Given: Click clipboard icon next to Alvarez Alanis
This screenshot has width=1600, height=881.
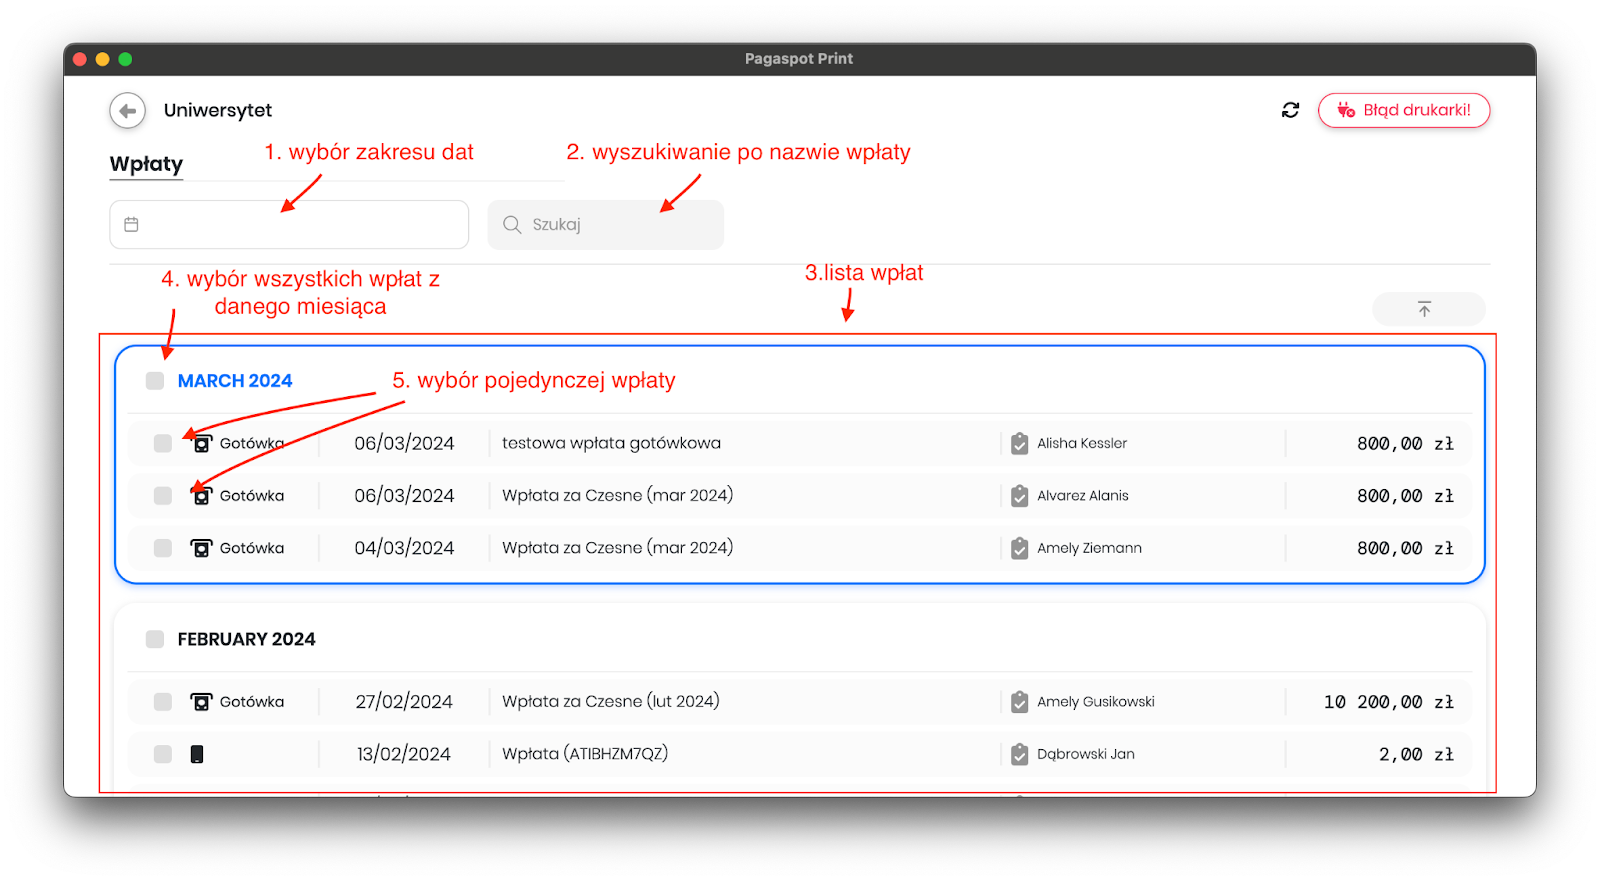Looking at the screenshot, I should [1019, 496].
